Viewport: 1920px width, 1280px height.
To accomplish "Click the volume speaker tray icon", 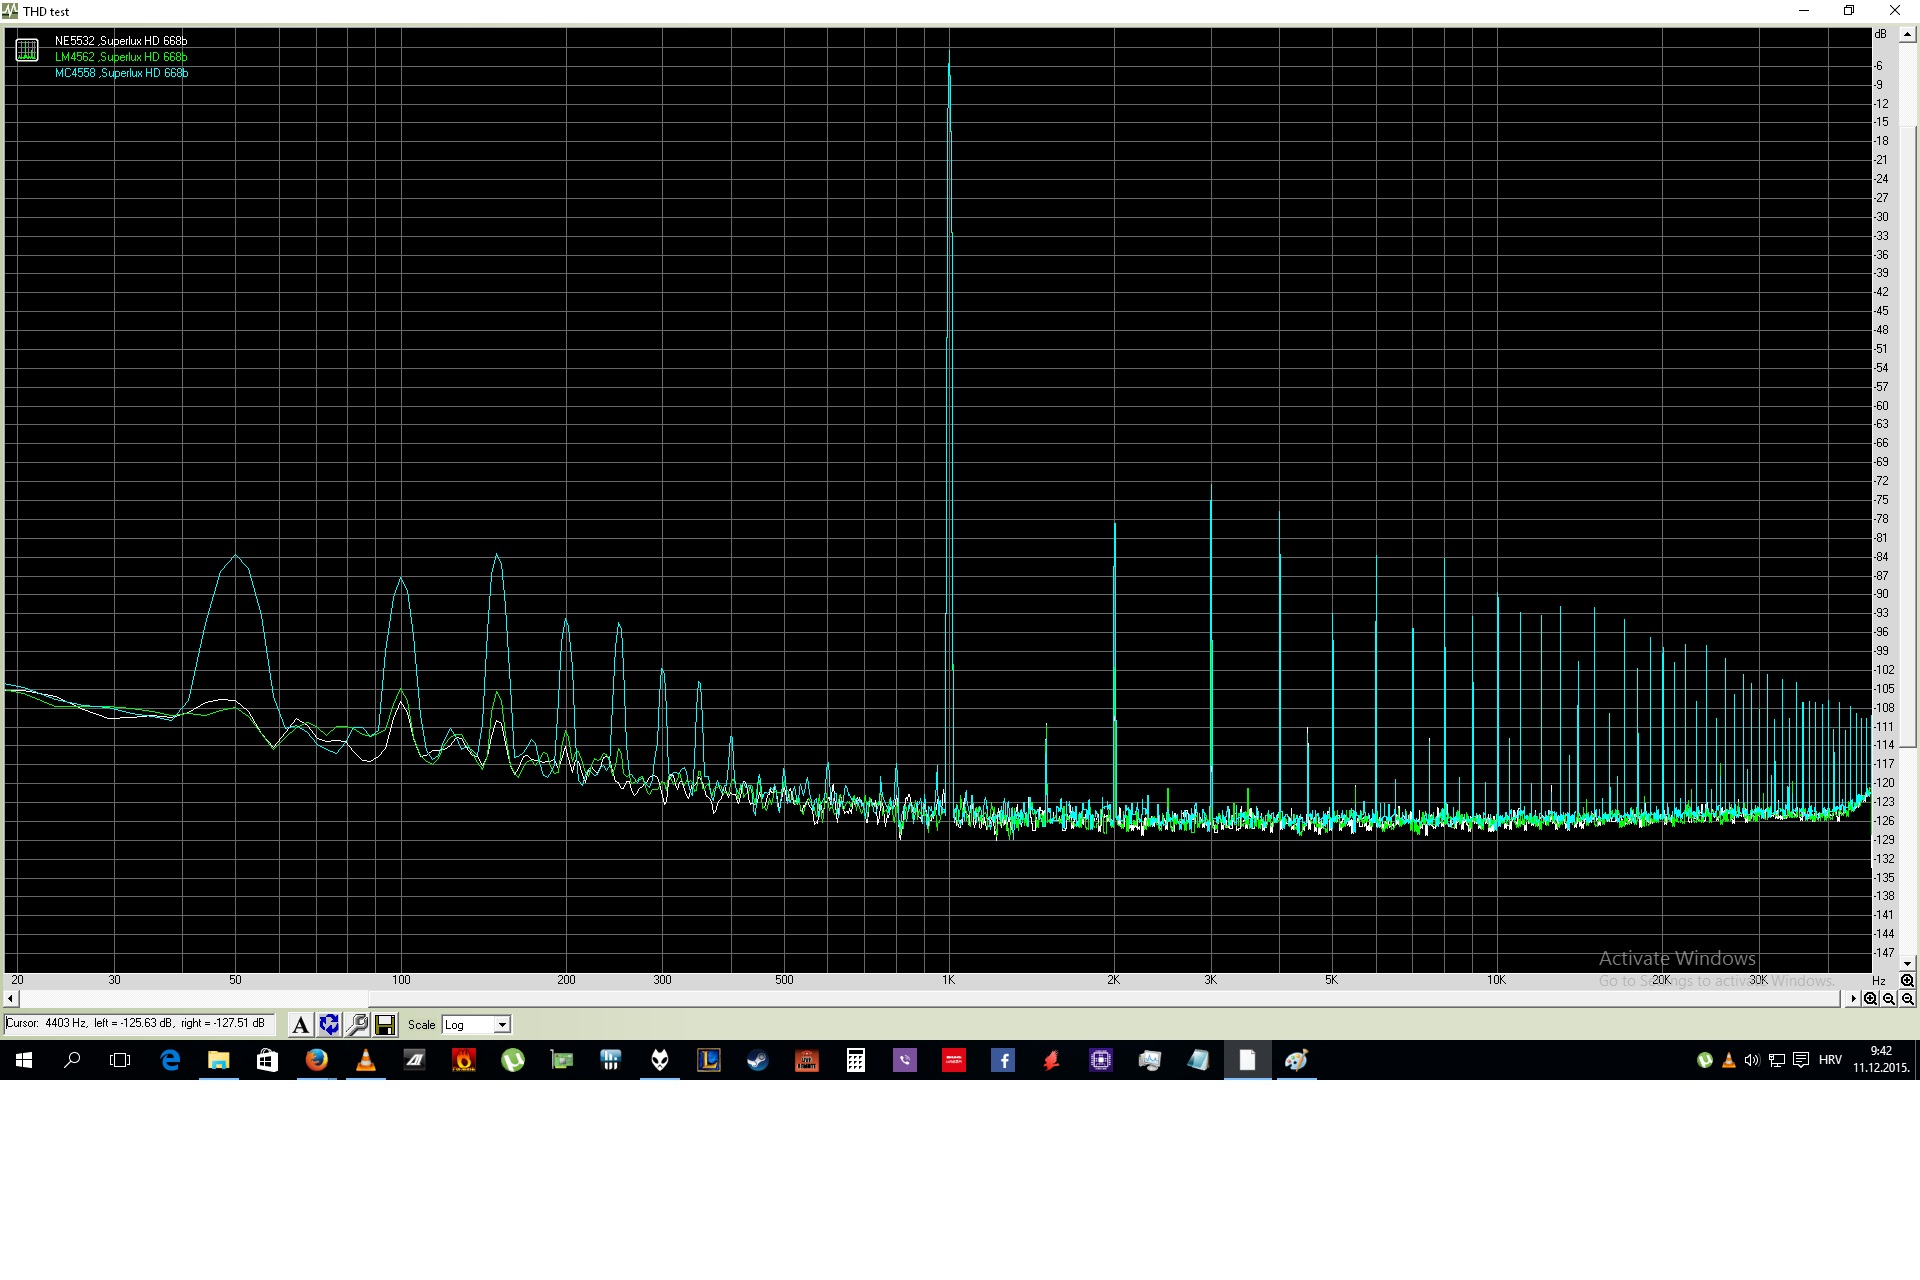I will click(1752, 1060).
